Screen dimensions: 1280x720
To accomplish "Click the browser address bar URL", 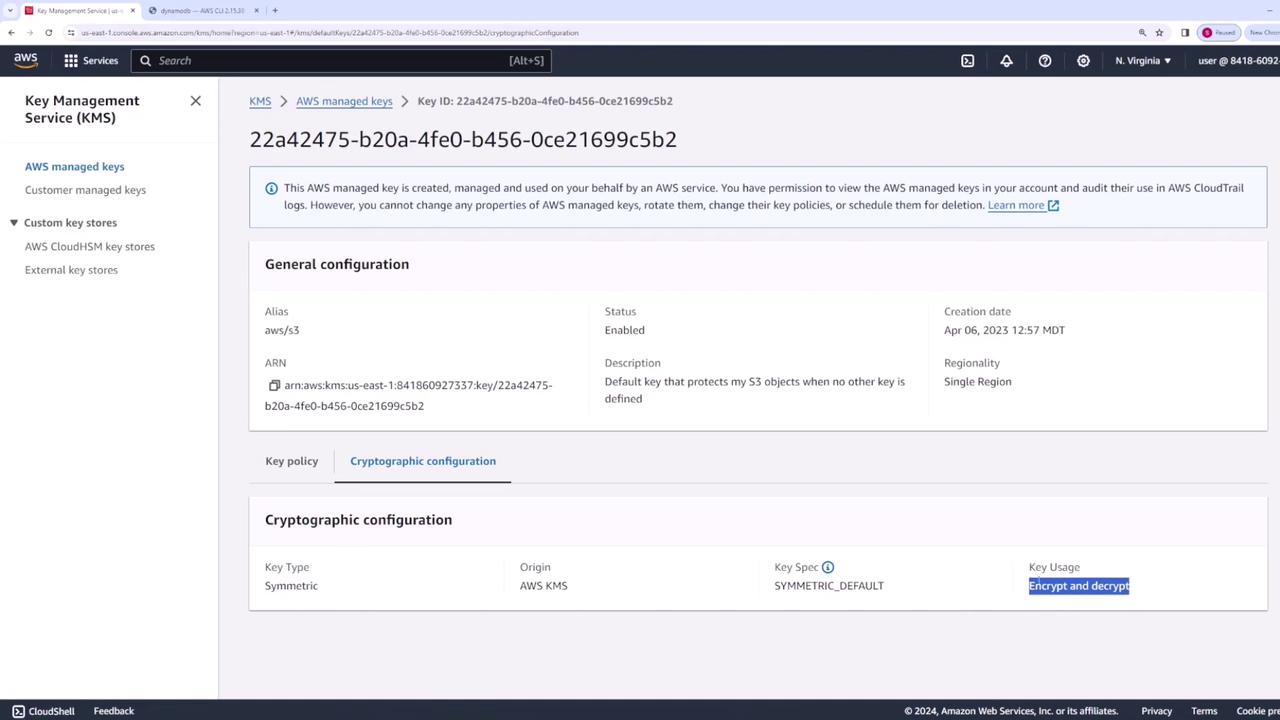I will pyautogui.click(x=330, y=33).
